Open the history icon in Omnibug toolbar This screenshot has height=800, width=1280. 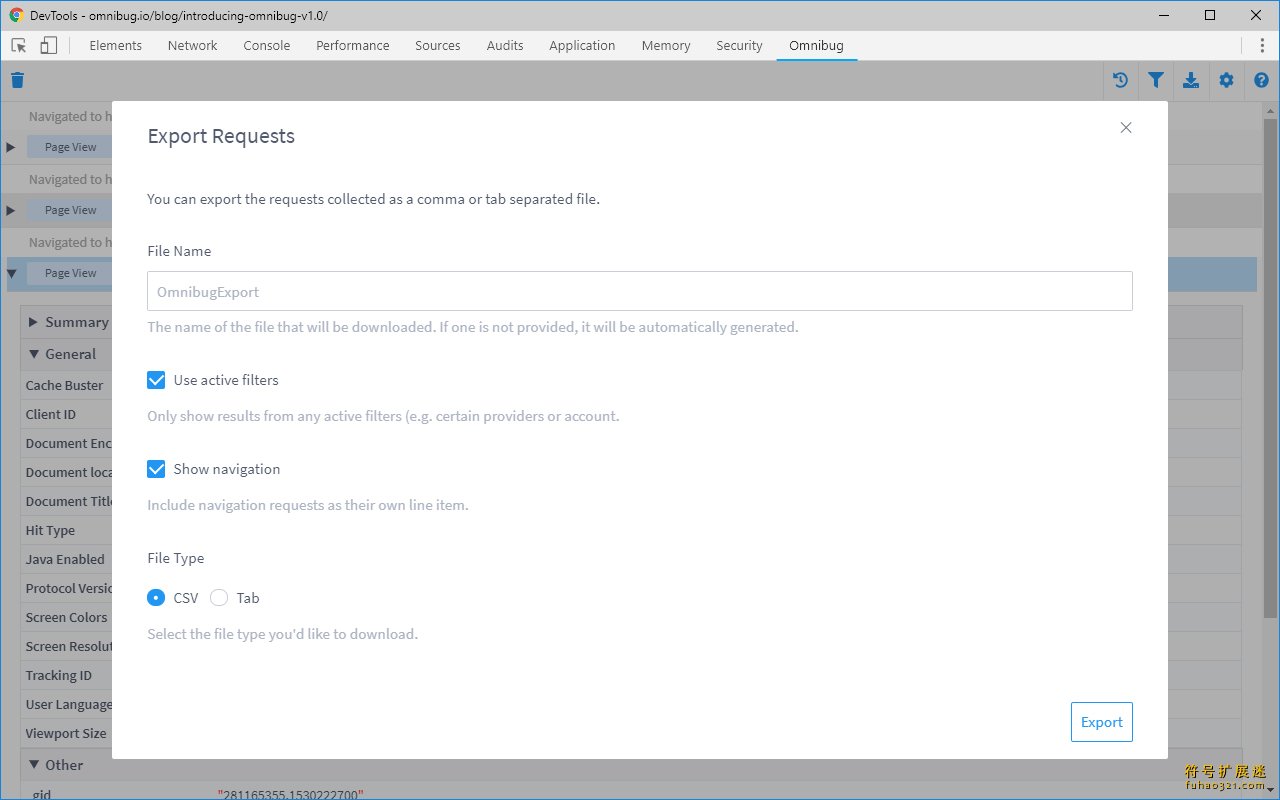tap(1120, 81)
